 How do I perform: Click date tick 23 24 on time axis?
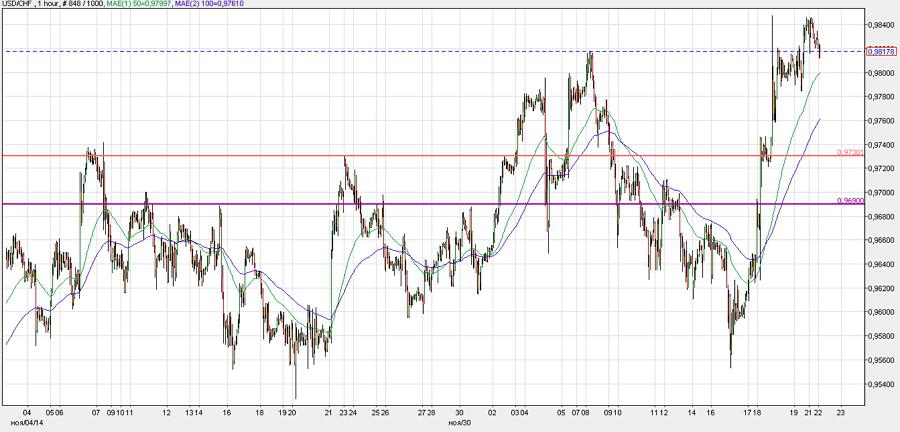348,412
